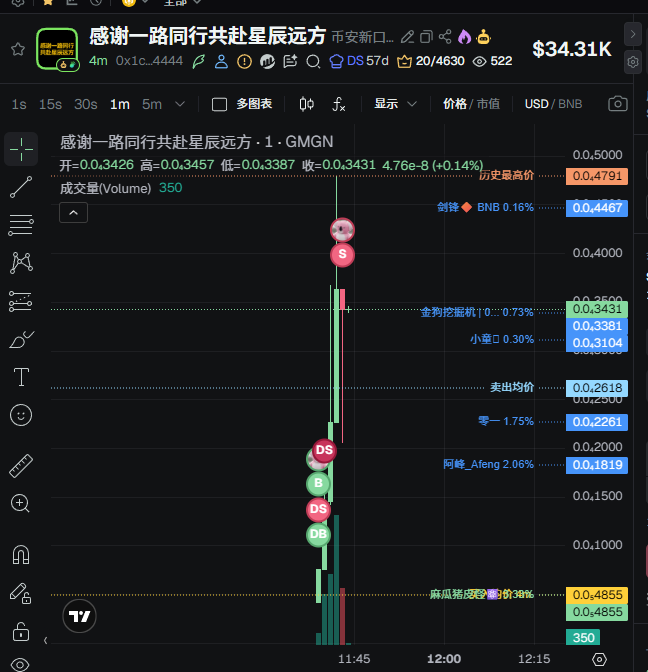Image resolution: width=648 pixels, height=672 pixels.
Task: Click the DS 57d badge
Action: [x=359, y=61]
